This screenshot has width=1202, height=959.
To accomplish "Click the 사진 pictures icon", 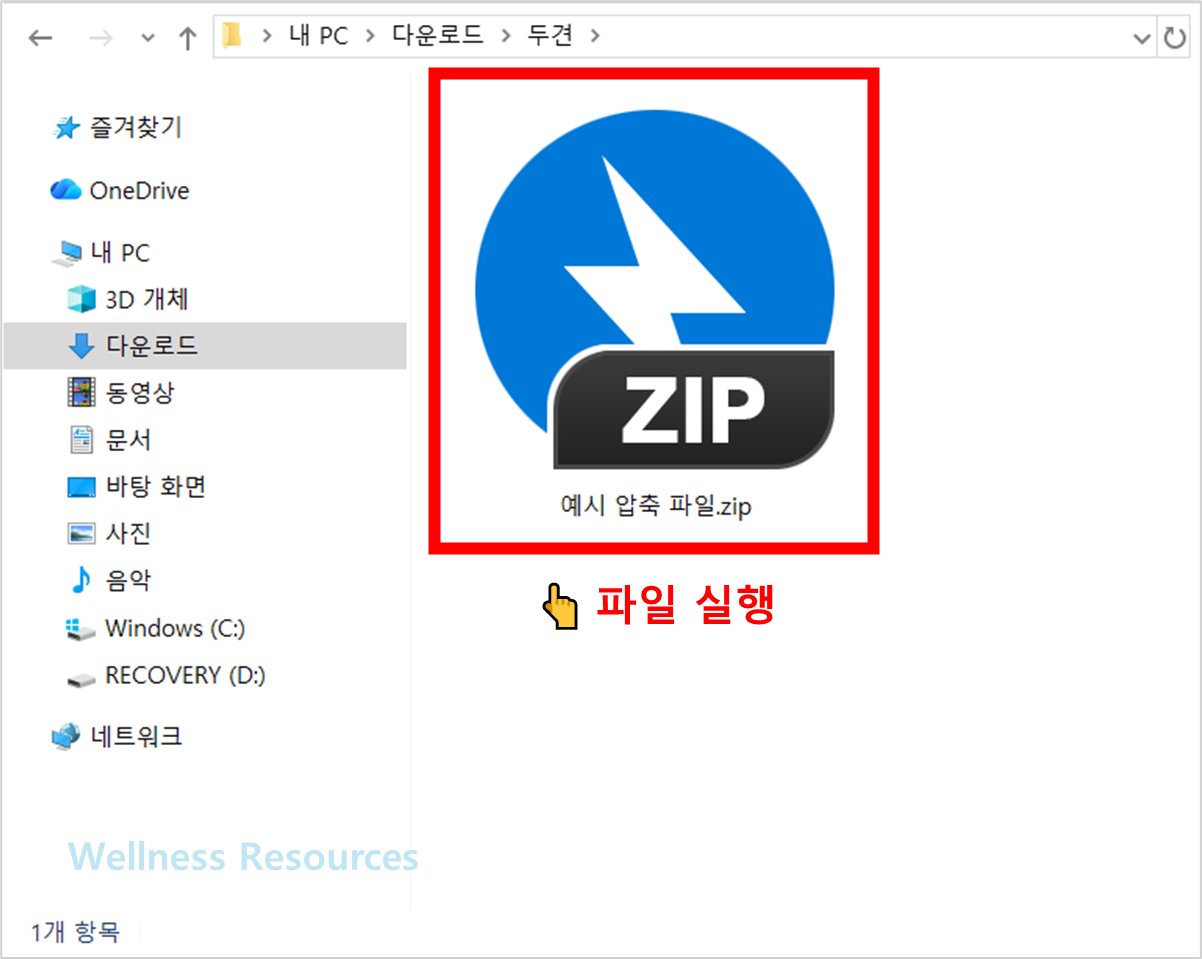I will 81,533.
